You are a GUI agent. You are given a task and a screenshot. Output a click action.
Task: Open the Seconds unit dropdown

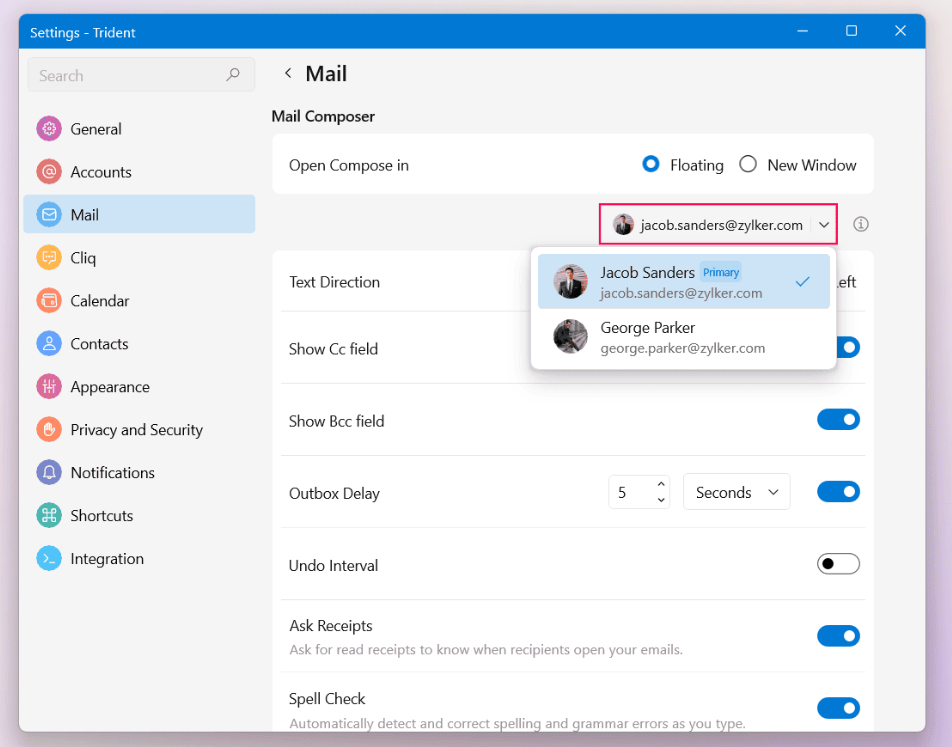tap(736, 492)
